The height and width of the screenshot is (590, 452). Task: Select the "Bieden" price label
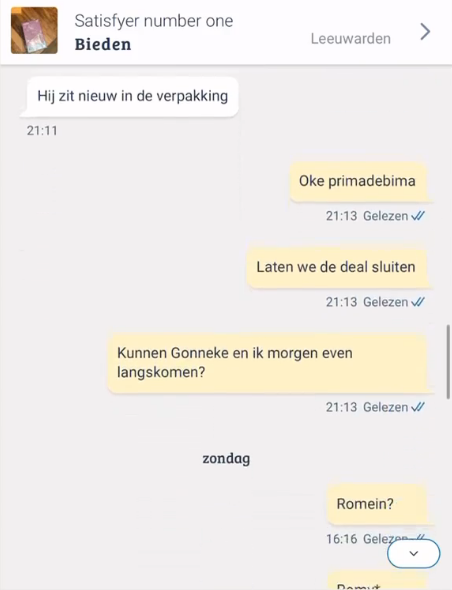pyautogui.click(x=103, y=44)
